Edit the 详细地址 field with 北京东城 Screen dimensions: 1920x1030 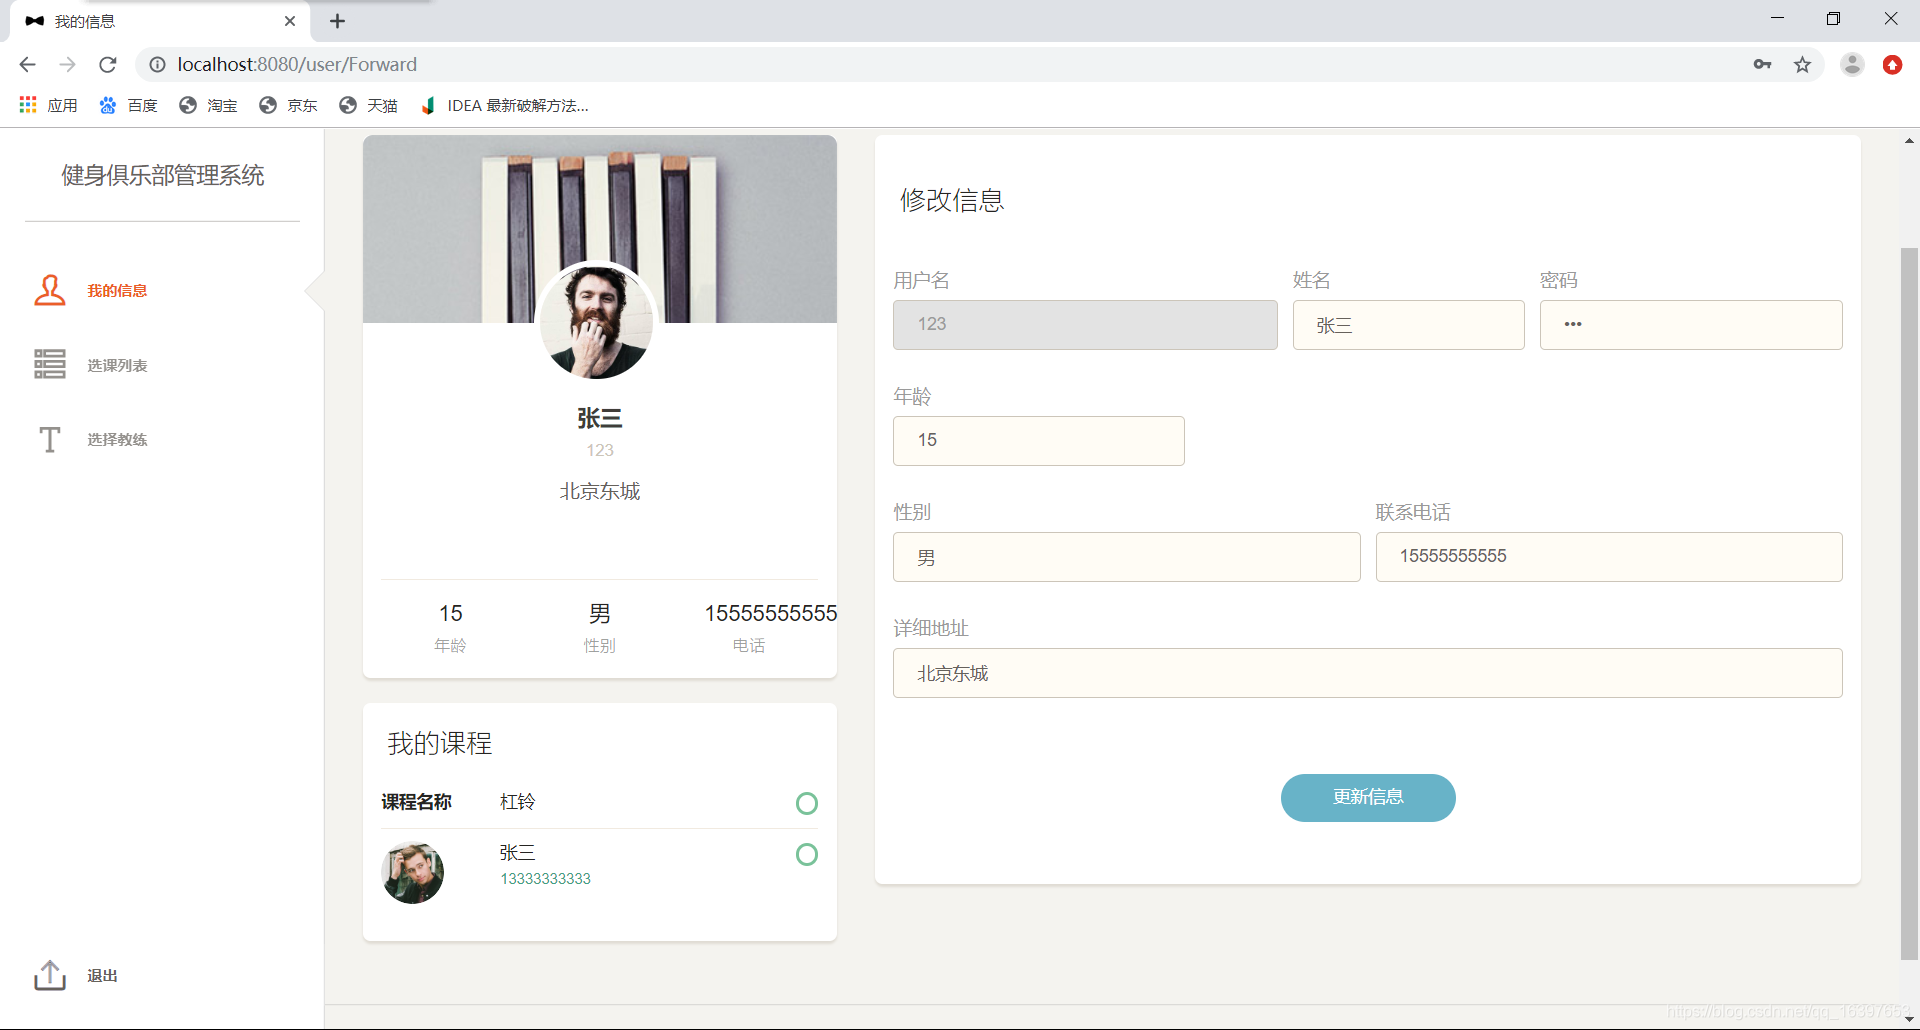coord(1368,673)
